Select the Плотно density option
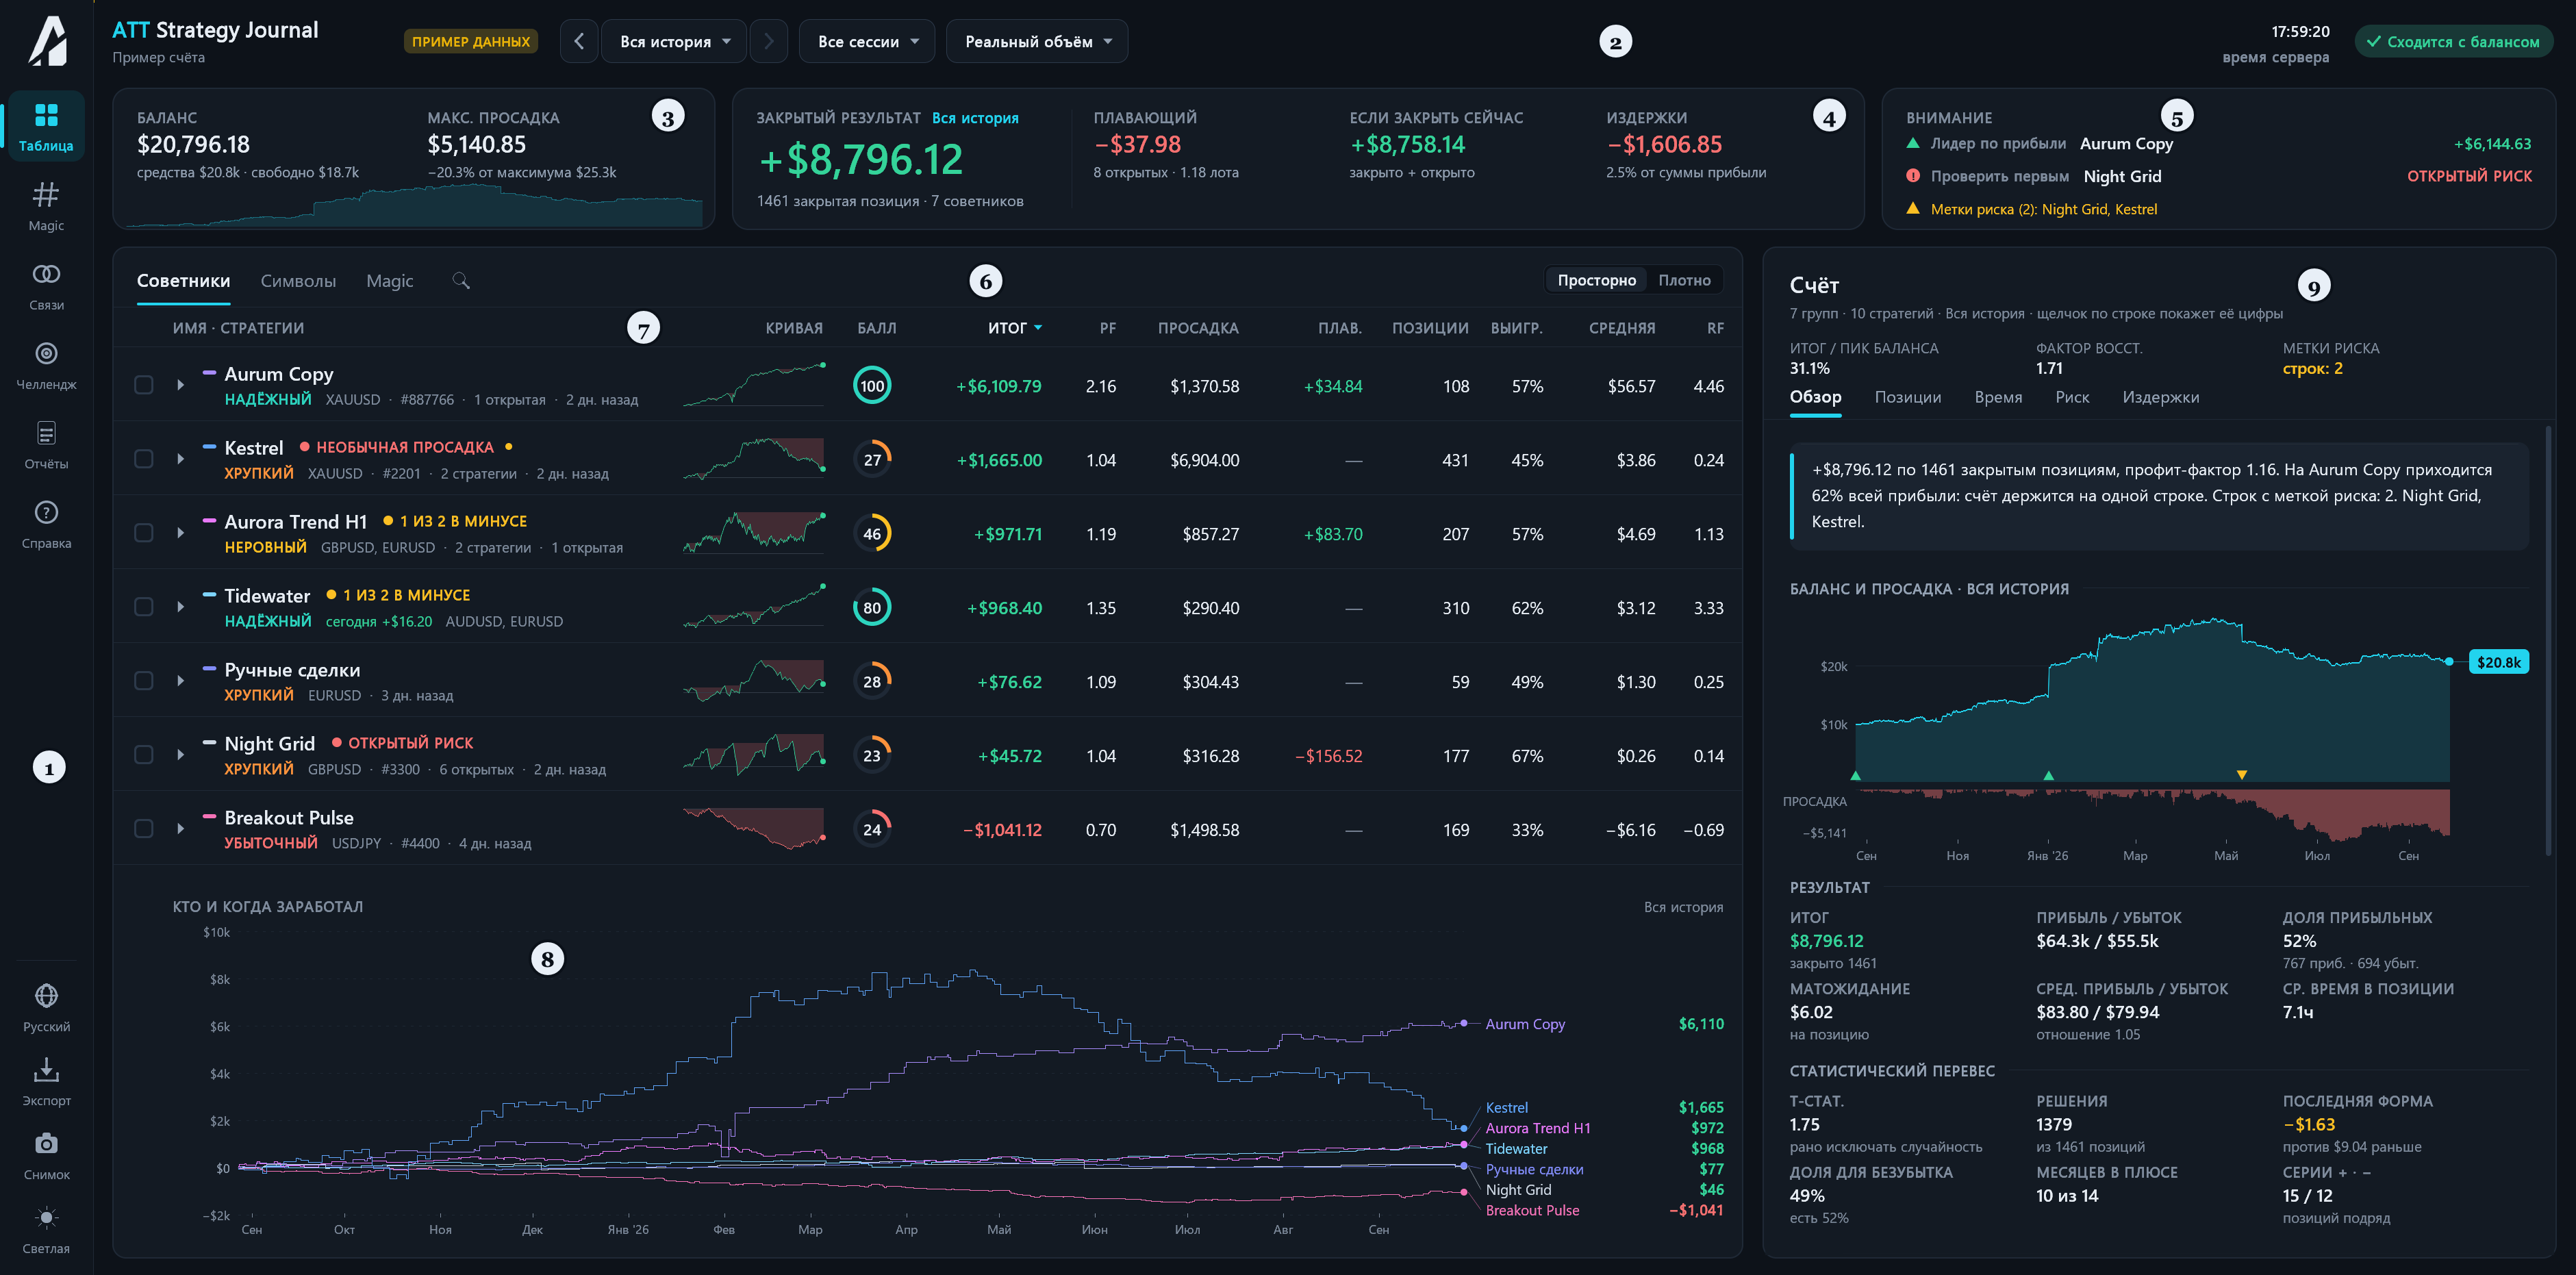2576x1275 pixels. [x=1684, y=281]
